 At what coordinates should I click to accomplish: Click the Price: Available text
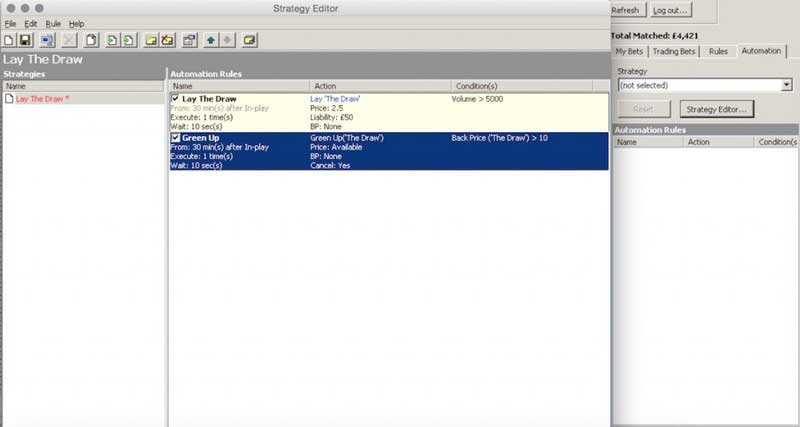click(x=336, y=147)
